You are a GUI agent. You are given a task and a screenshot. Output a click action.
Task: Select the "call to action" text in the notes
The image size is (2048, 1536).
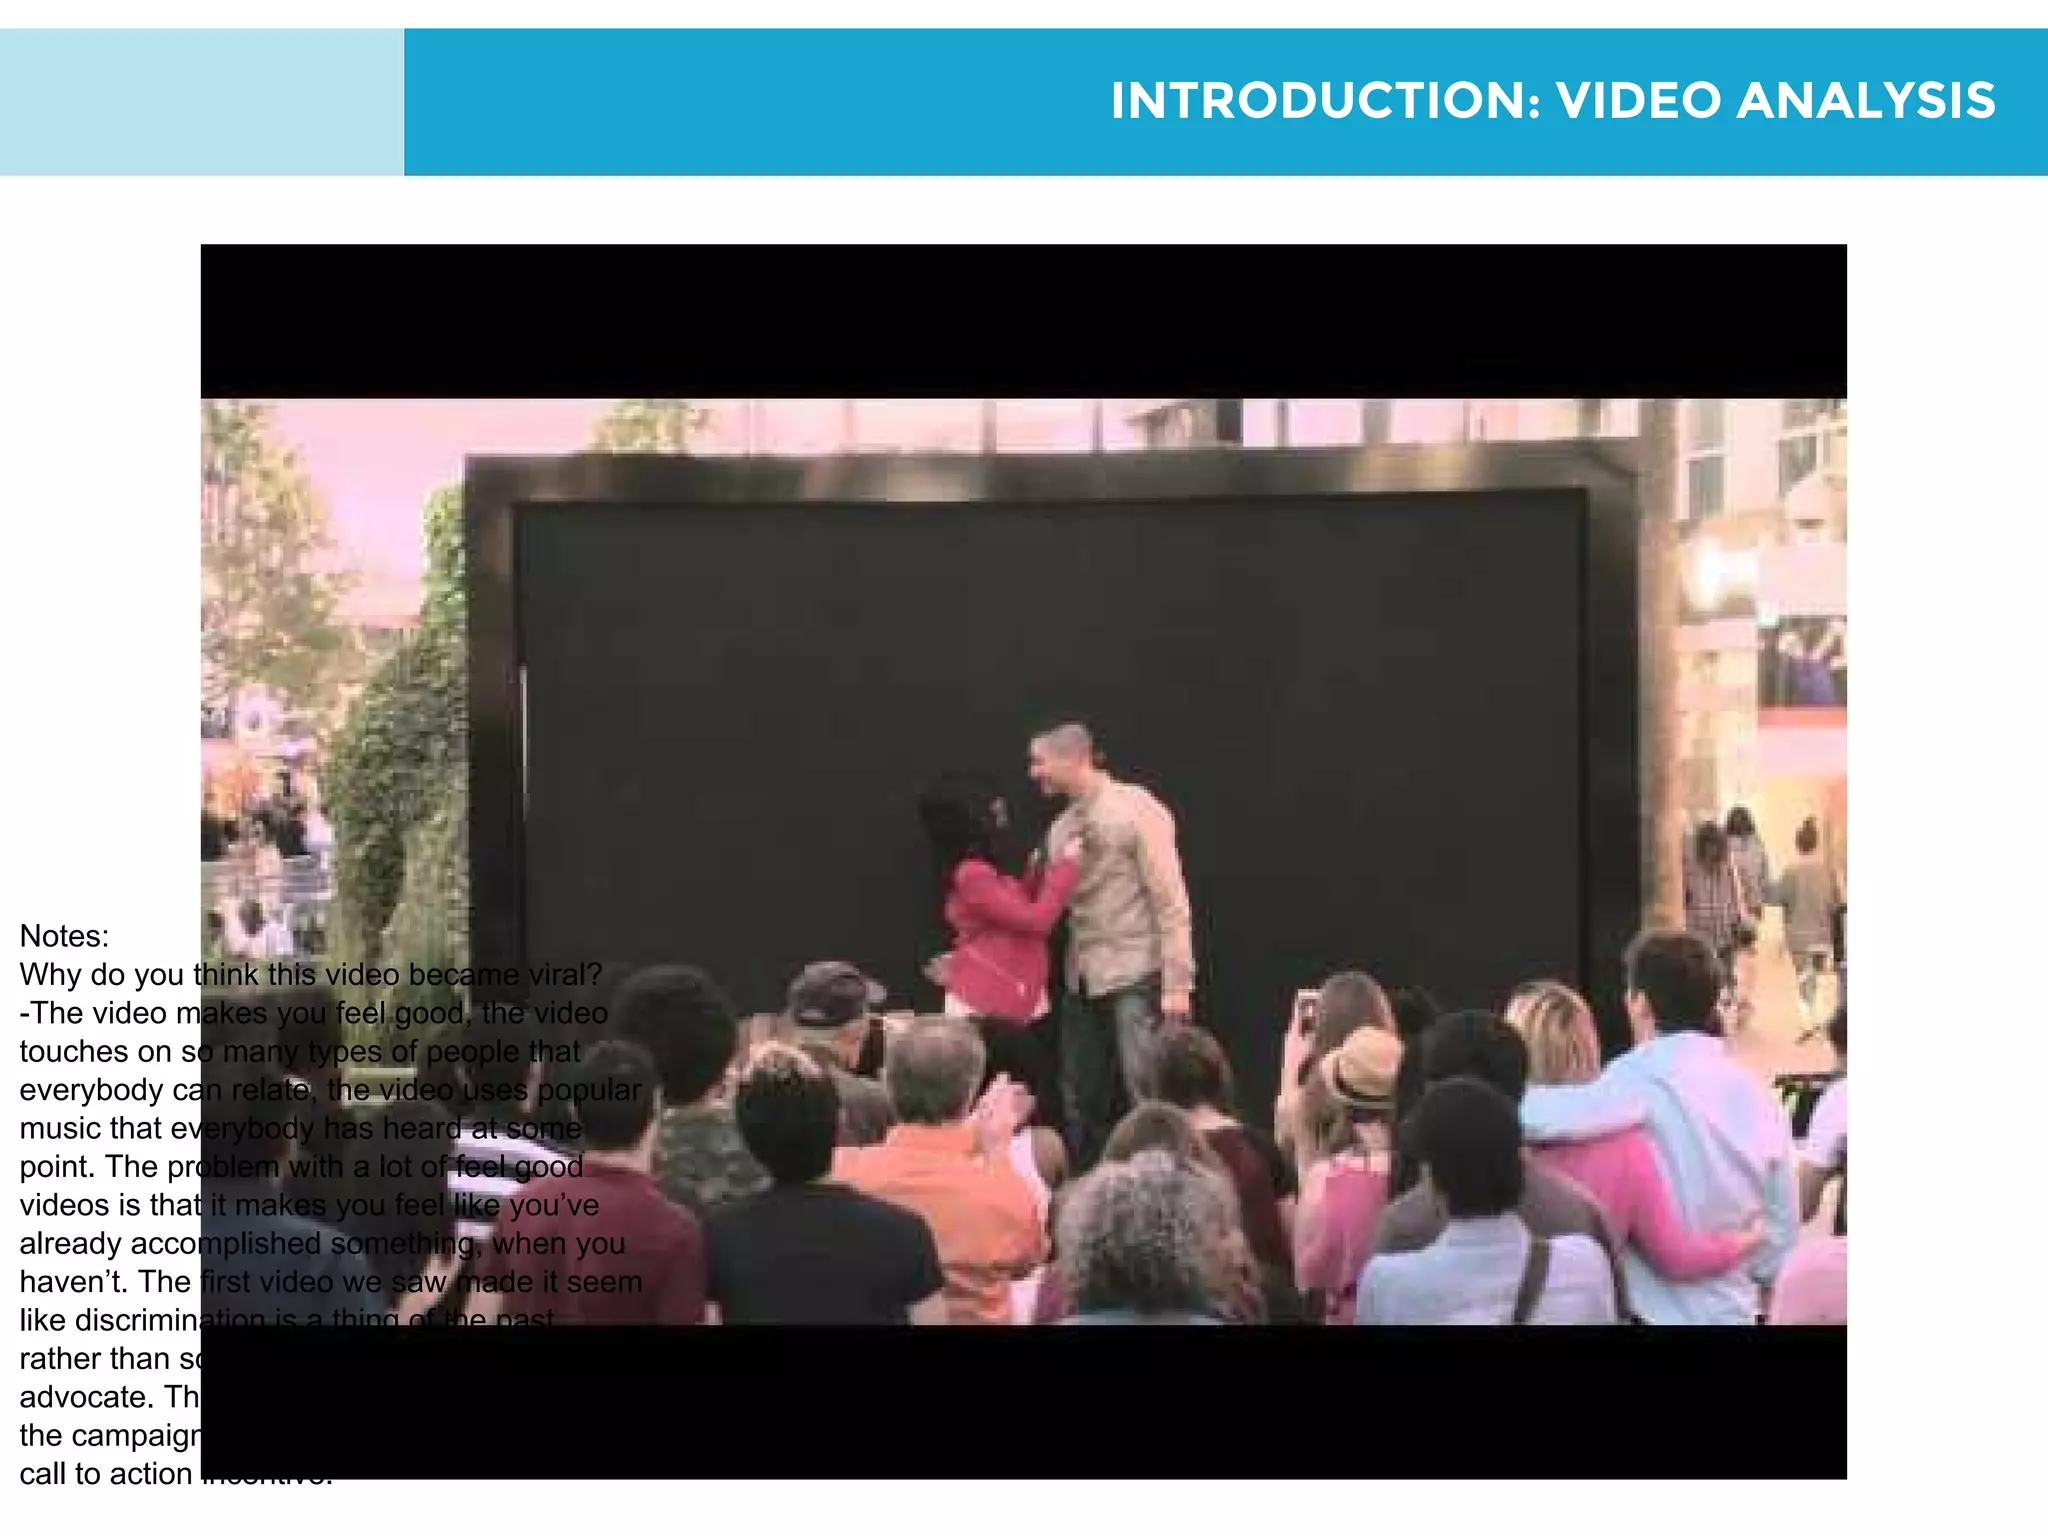tap(105, 1474)
